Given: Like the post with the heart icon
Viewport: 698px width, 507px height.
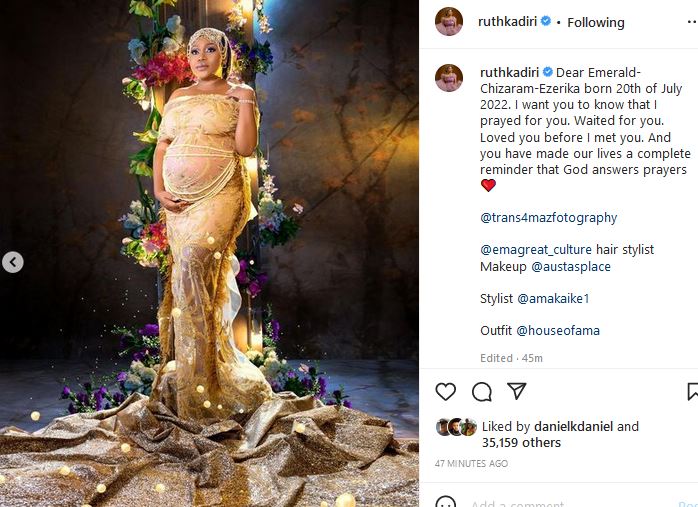Looking at the screenshot, I should click(x=446, y=391).
